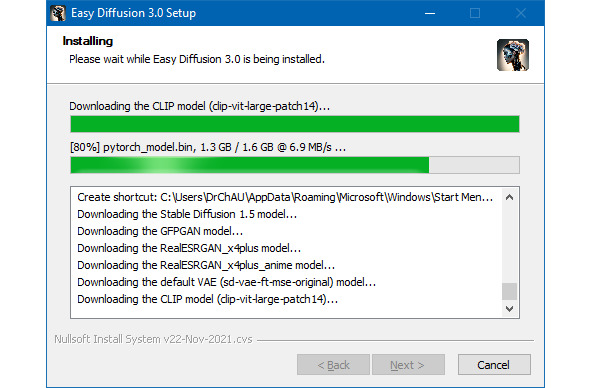This screenshot has width=591, height=388.
Task: Select the default VAE model log entry
Action: click(x=227, y=282)
